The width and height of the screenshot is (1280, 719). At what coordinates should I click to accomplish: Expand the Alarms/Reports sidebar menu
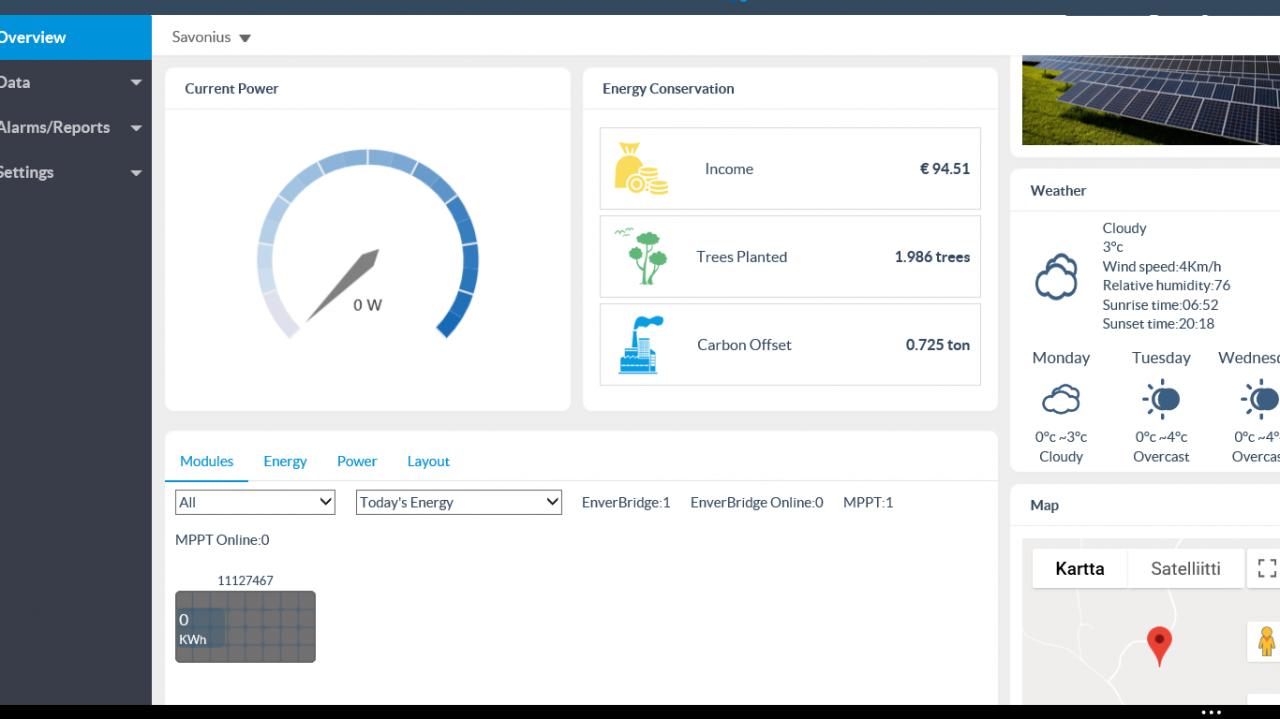tap(76, 127)
